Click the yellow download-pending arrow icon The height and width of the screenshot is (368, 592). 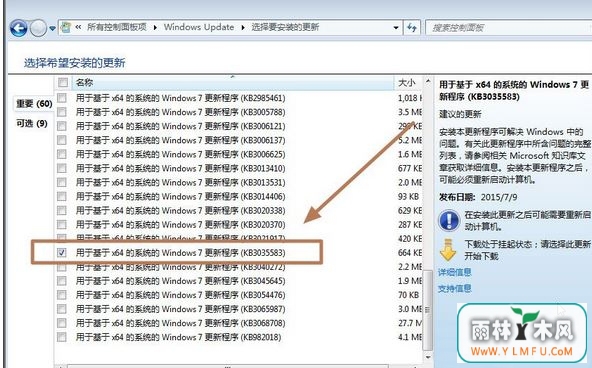click(448, 250)
